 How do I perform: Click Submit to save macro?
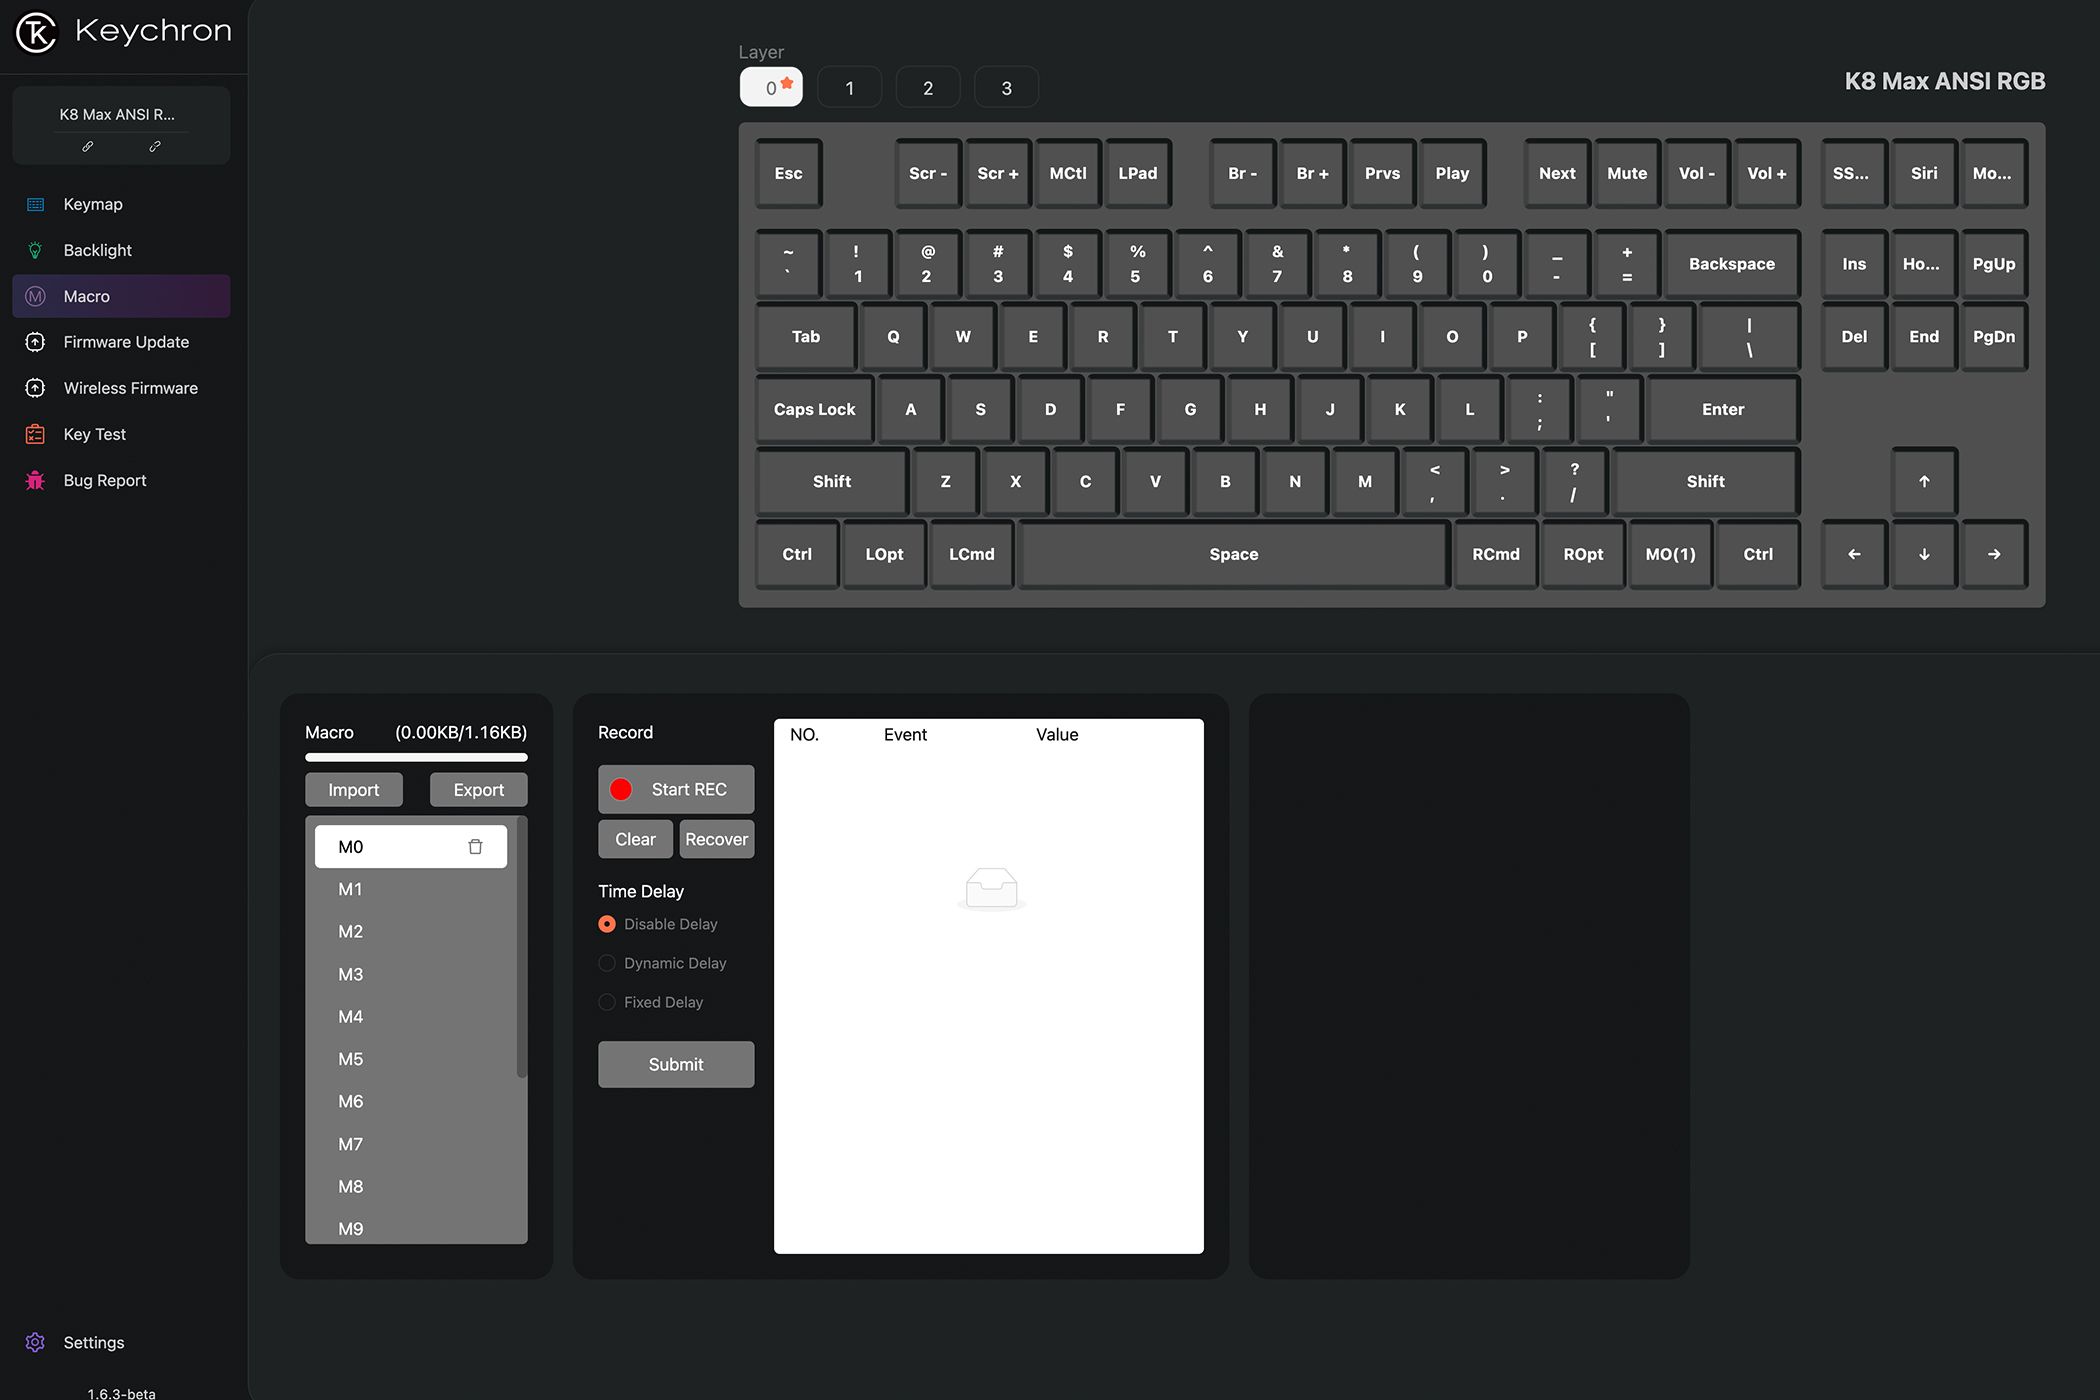(x=677, y=1064)
